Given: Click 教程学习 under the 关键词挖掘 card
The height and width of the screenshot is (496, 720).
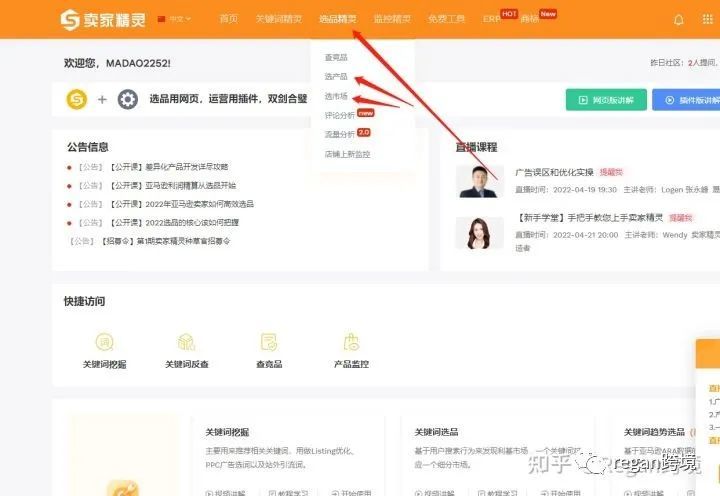Looking at the screenshot, I should coord(288,493).
